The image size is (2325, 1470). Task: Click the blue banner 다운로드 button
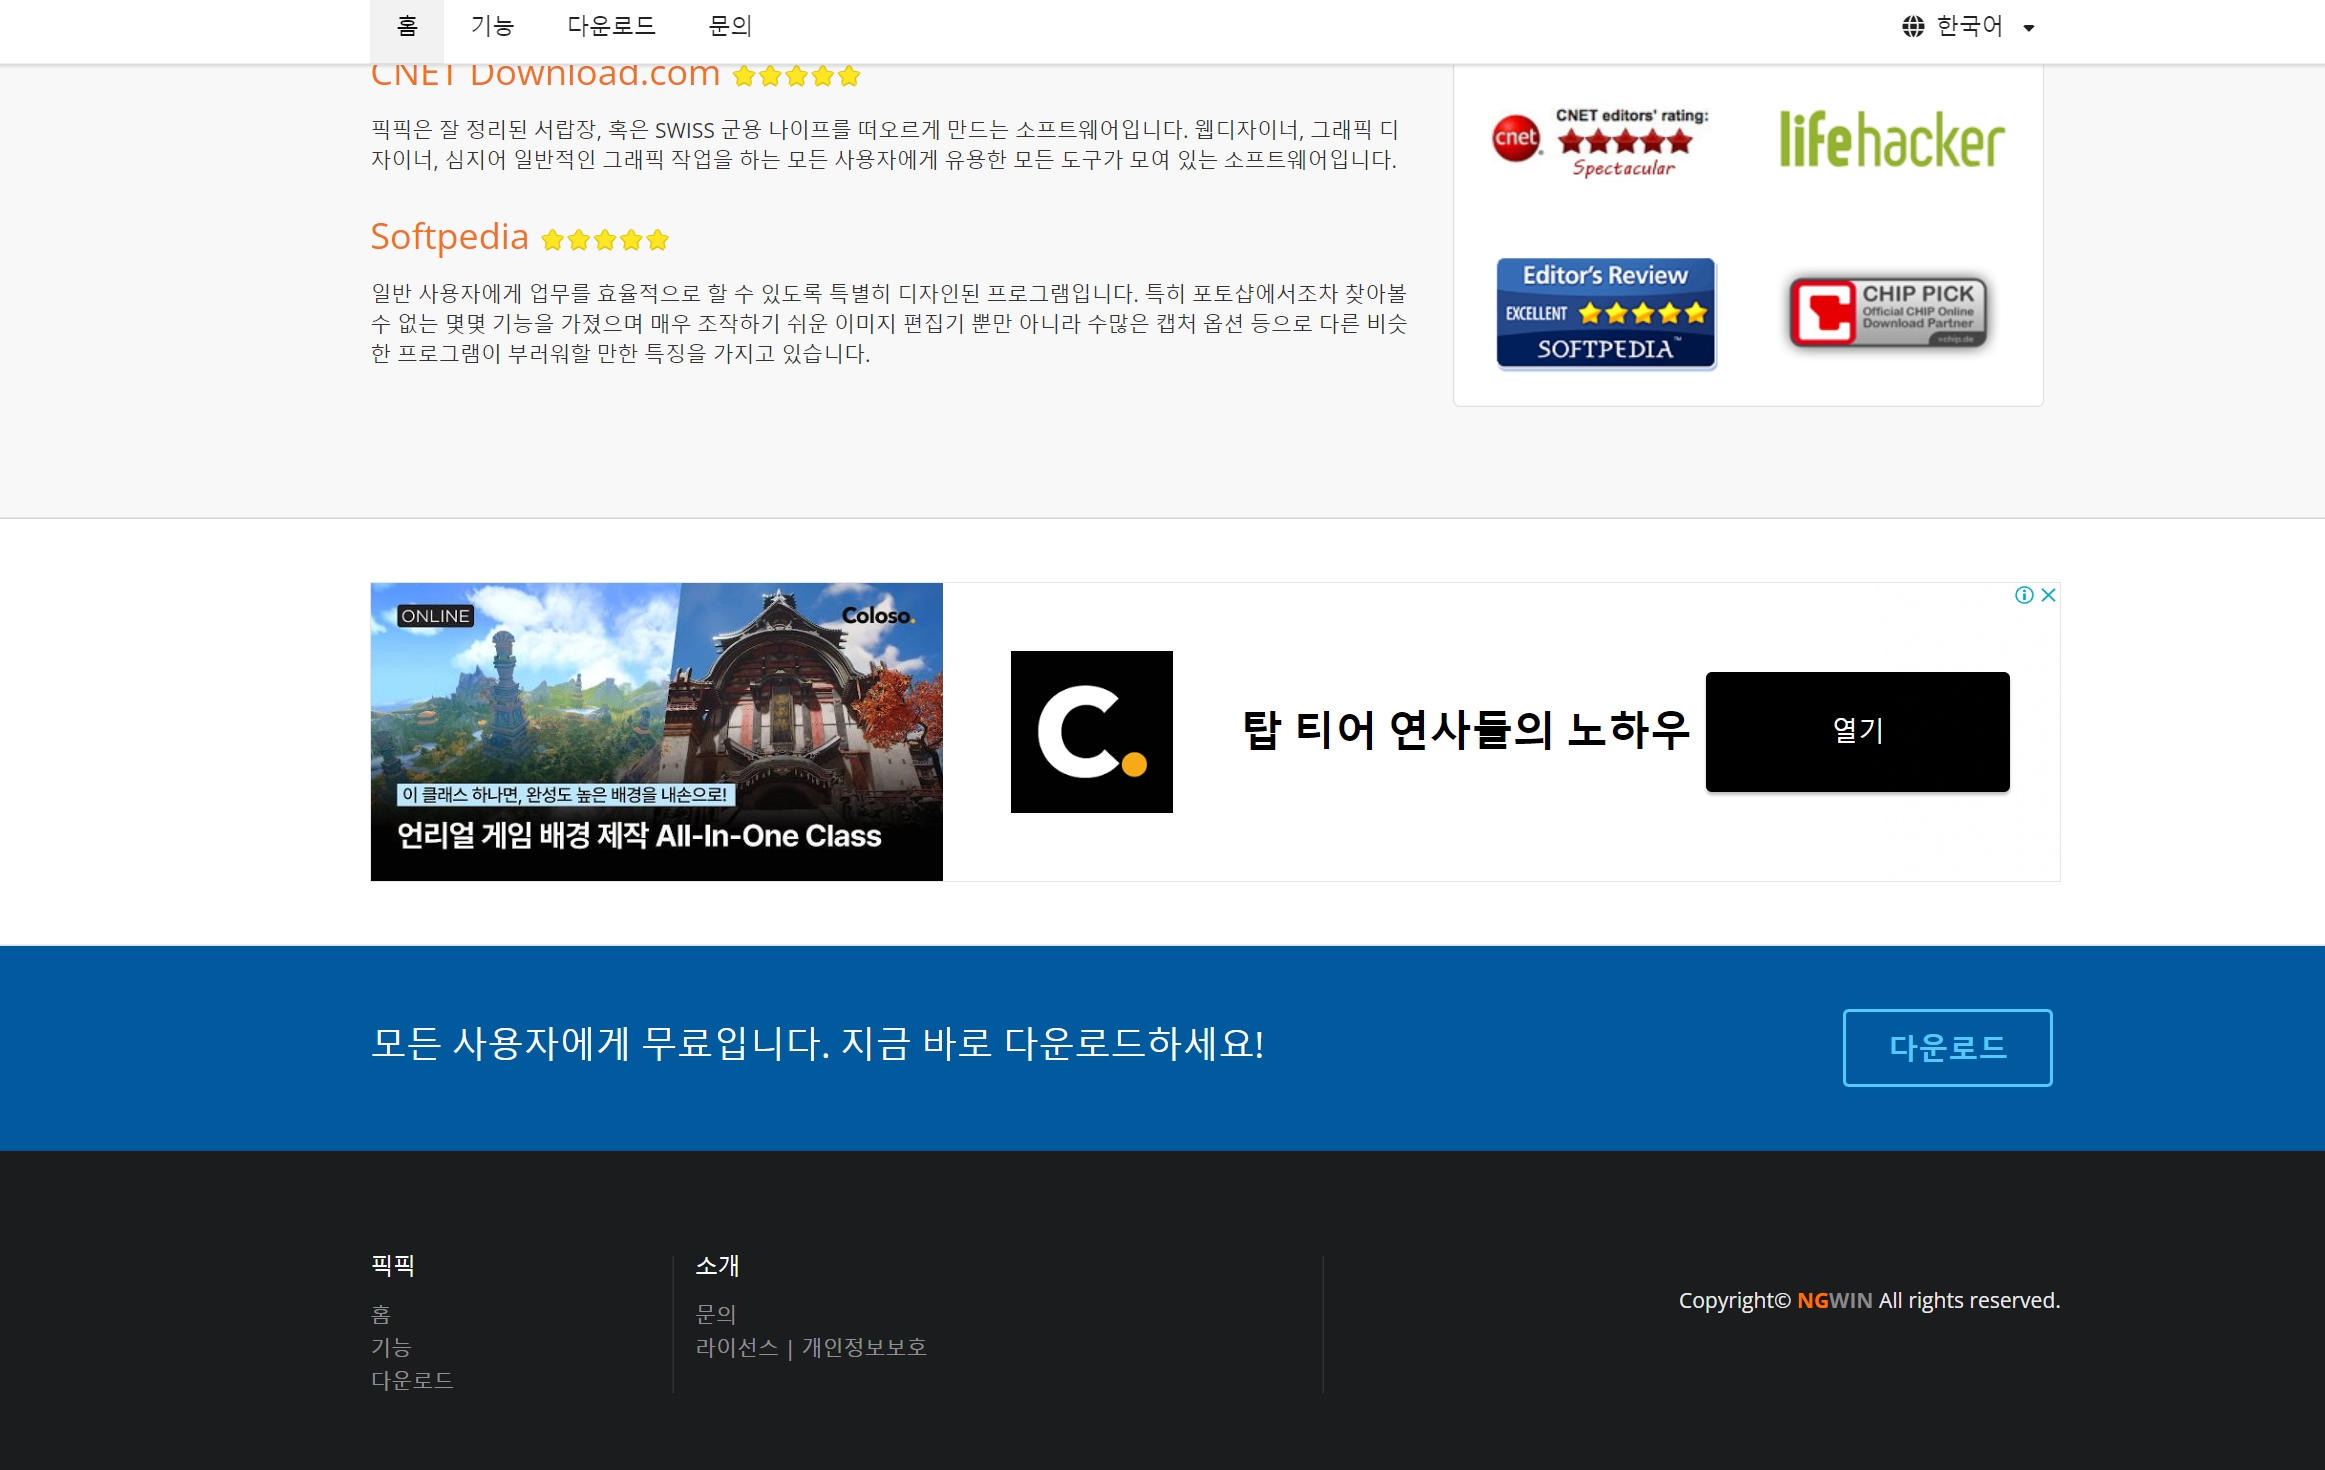point(1947,1047)
